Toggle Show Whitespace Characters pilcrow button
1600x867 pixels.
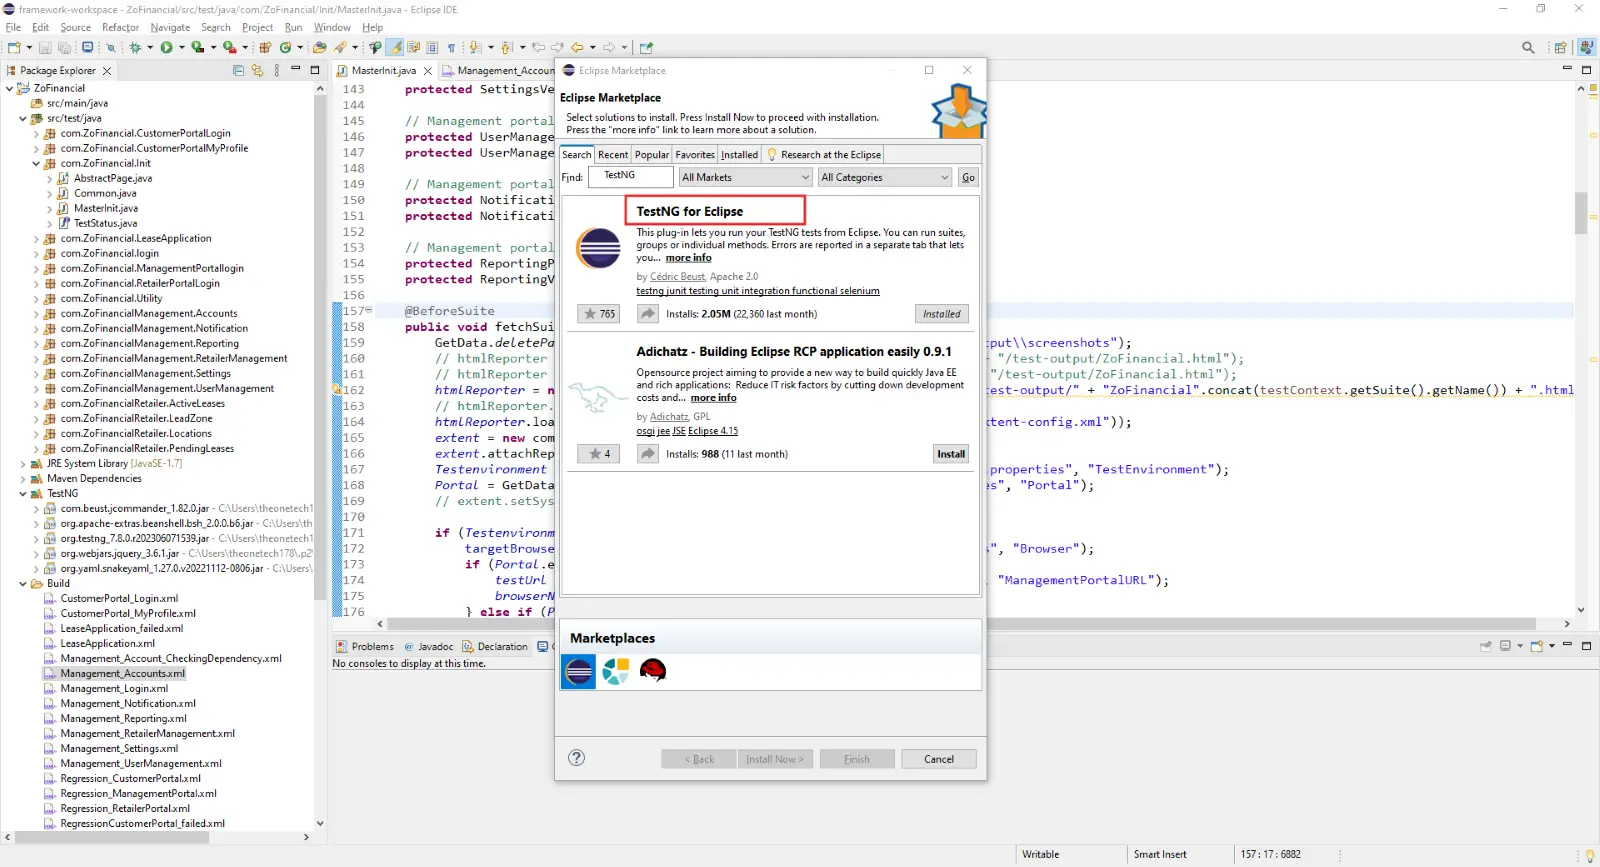(451, 47)
